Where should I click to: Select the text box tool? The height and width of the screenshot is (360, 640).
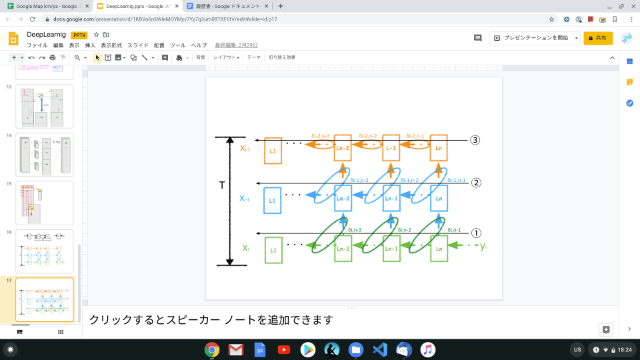tap(108, 58)
